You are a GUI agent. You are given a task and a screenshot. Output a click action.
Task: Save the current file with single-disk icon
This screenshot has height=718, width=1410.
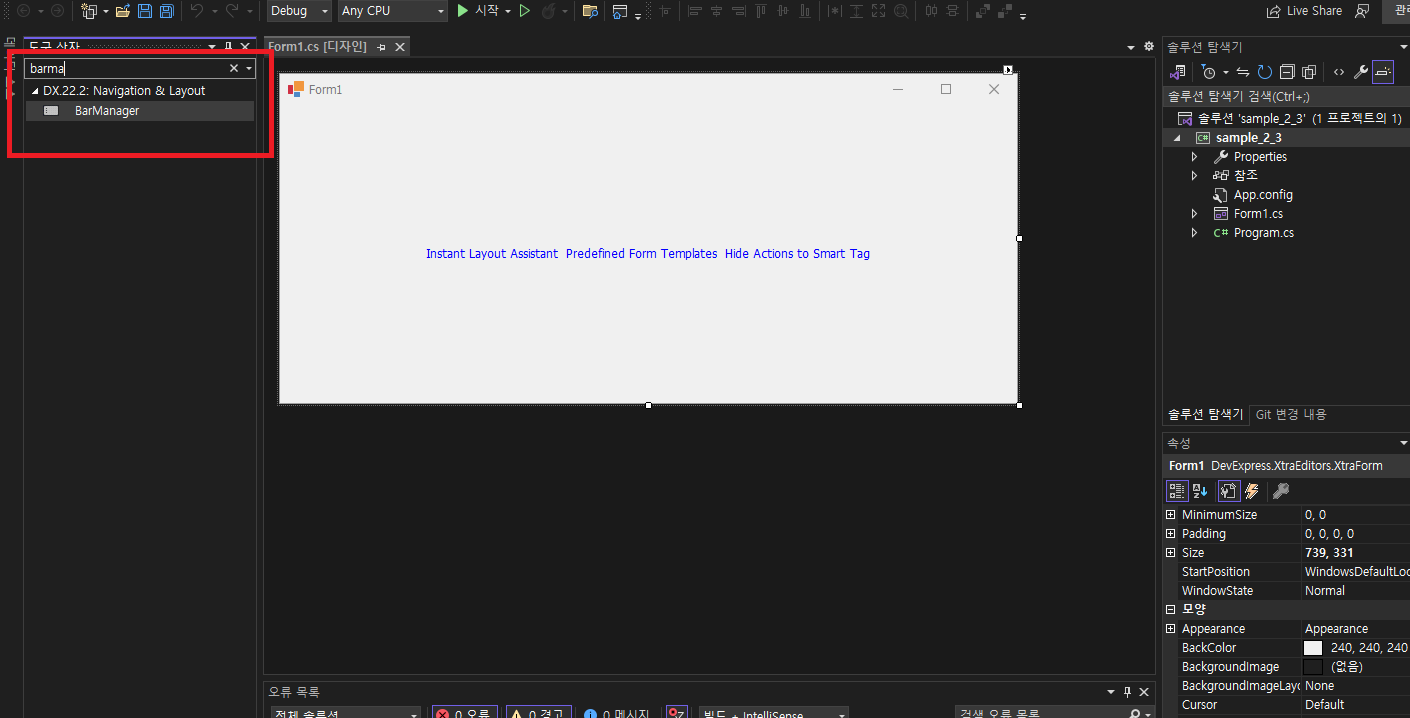[145, 11]
